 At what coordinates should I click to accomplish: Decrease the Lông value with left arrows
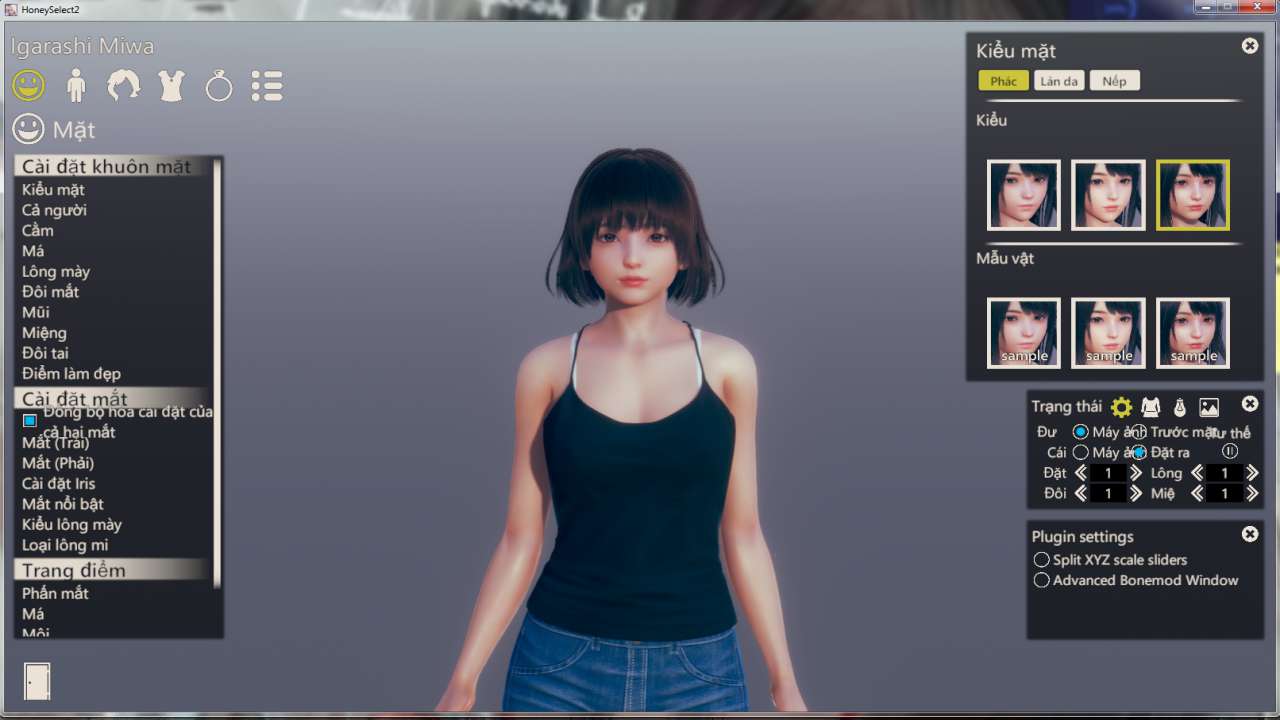pos(1197,473)
